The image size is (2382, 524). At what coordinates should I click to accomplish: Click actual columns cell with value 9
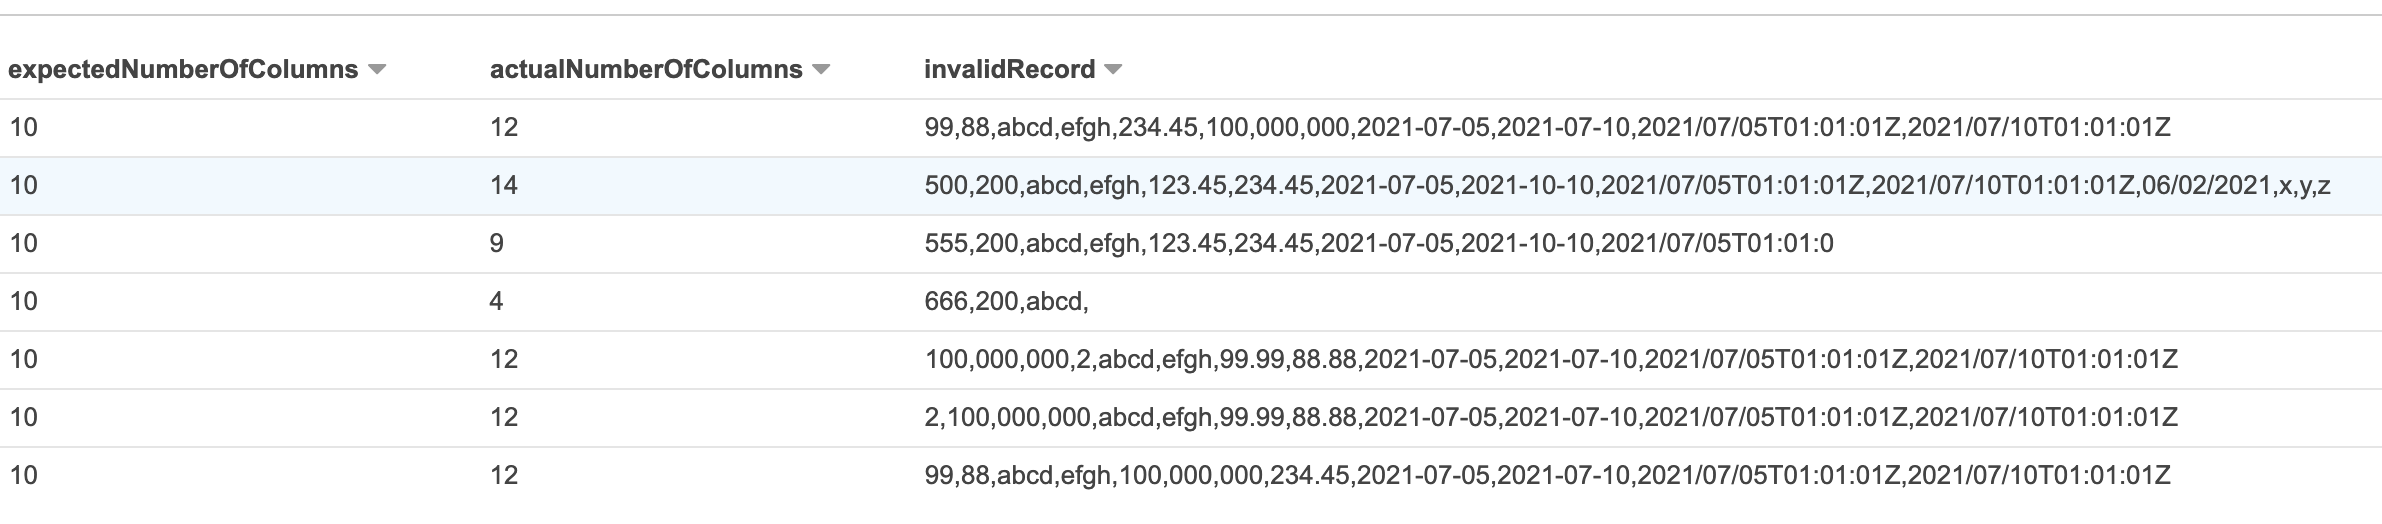point(497,243)
